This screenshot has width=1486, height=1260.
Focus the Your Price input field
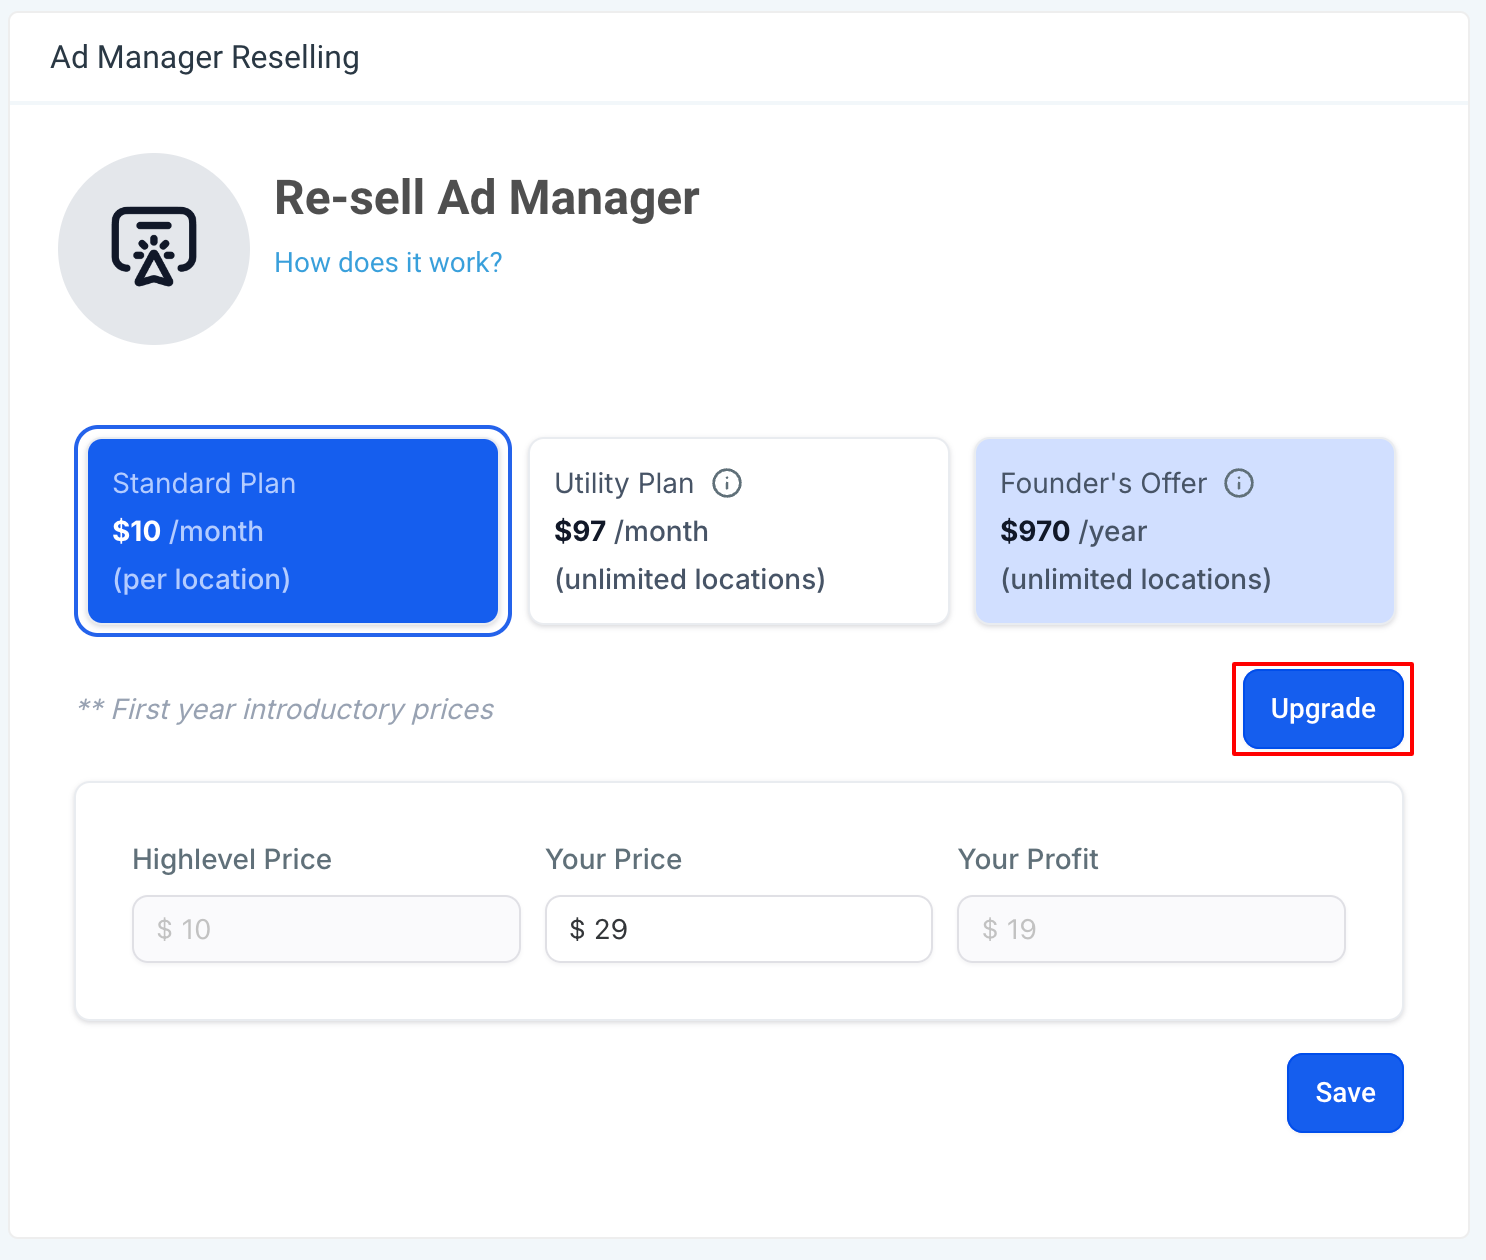pos(739,929)
